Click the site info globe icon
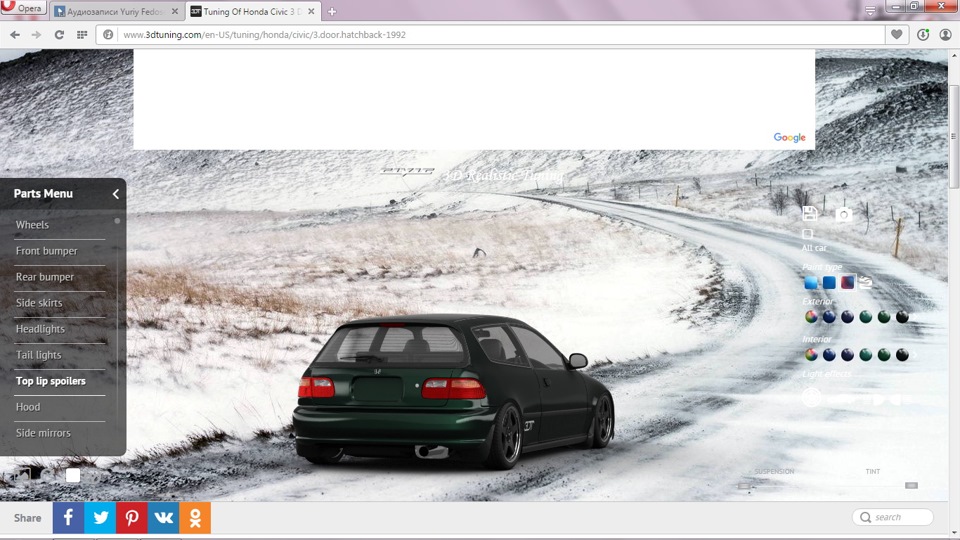Screen dimensions: 960x540 (108, 35)
